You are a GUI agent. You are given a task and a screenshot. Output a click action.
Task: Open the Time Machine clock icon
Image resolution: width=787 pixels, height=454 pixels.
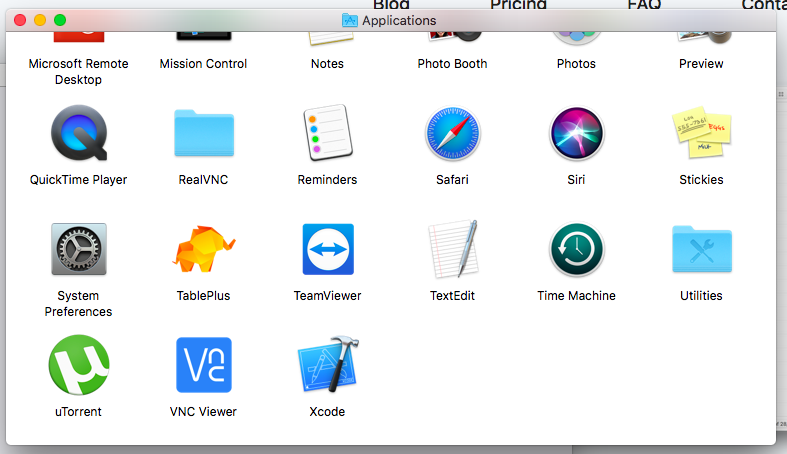coord(577,249)
